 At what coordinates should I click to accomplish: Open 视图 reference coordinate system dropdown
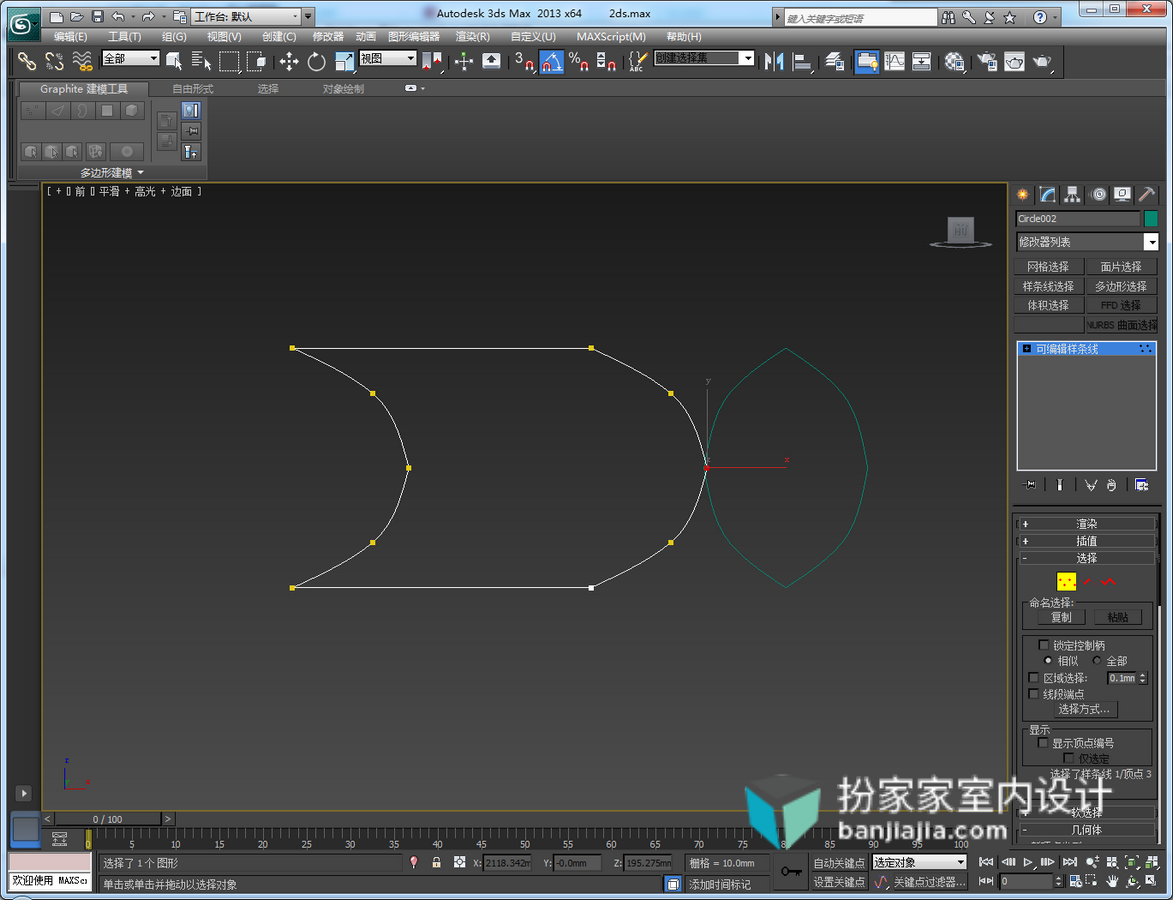[x=388, y=58]
